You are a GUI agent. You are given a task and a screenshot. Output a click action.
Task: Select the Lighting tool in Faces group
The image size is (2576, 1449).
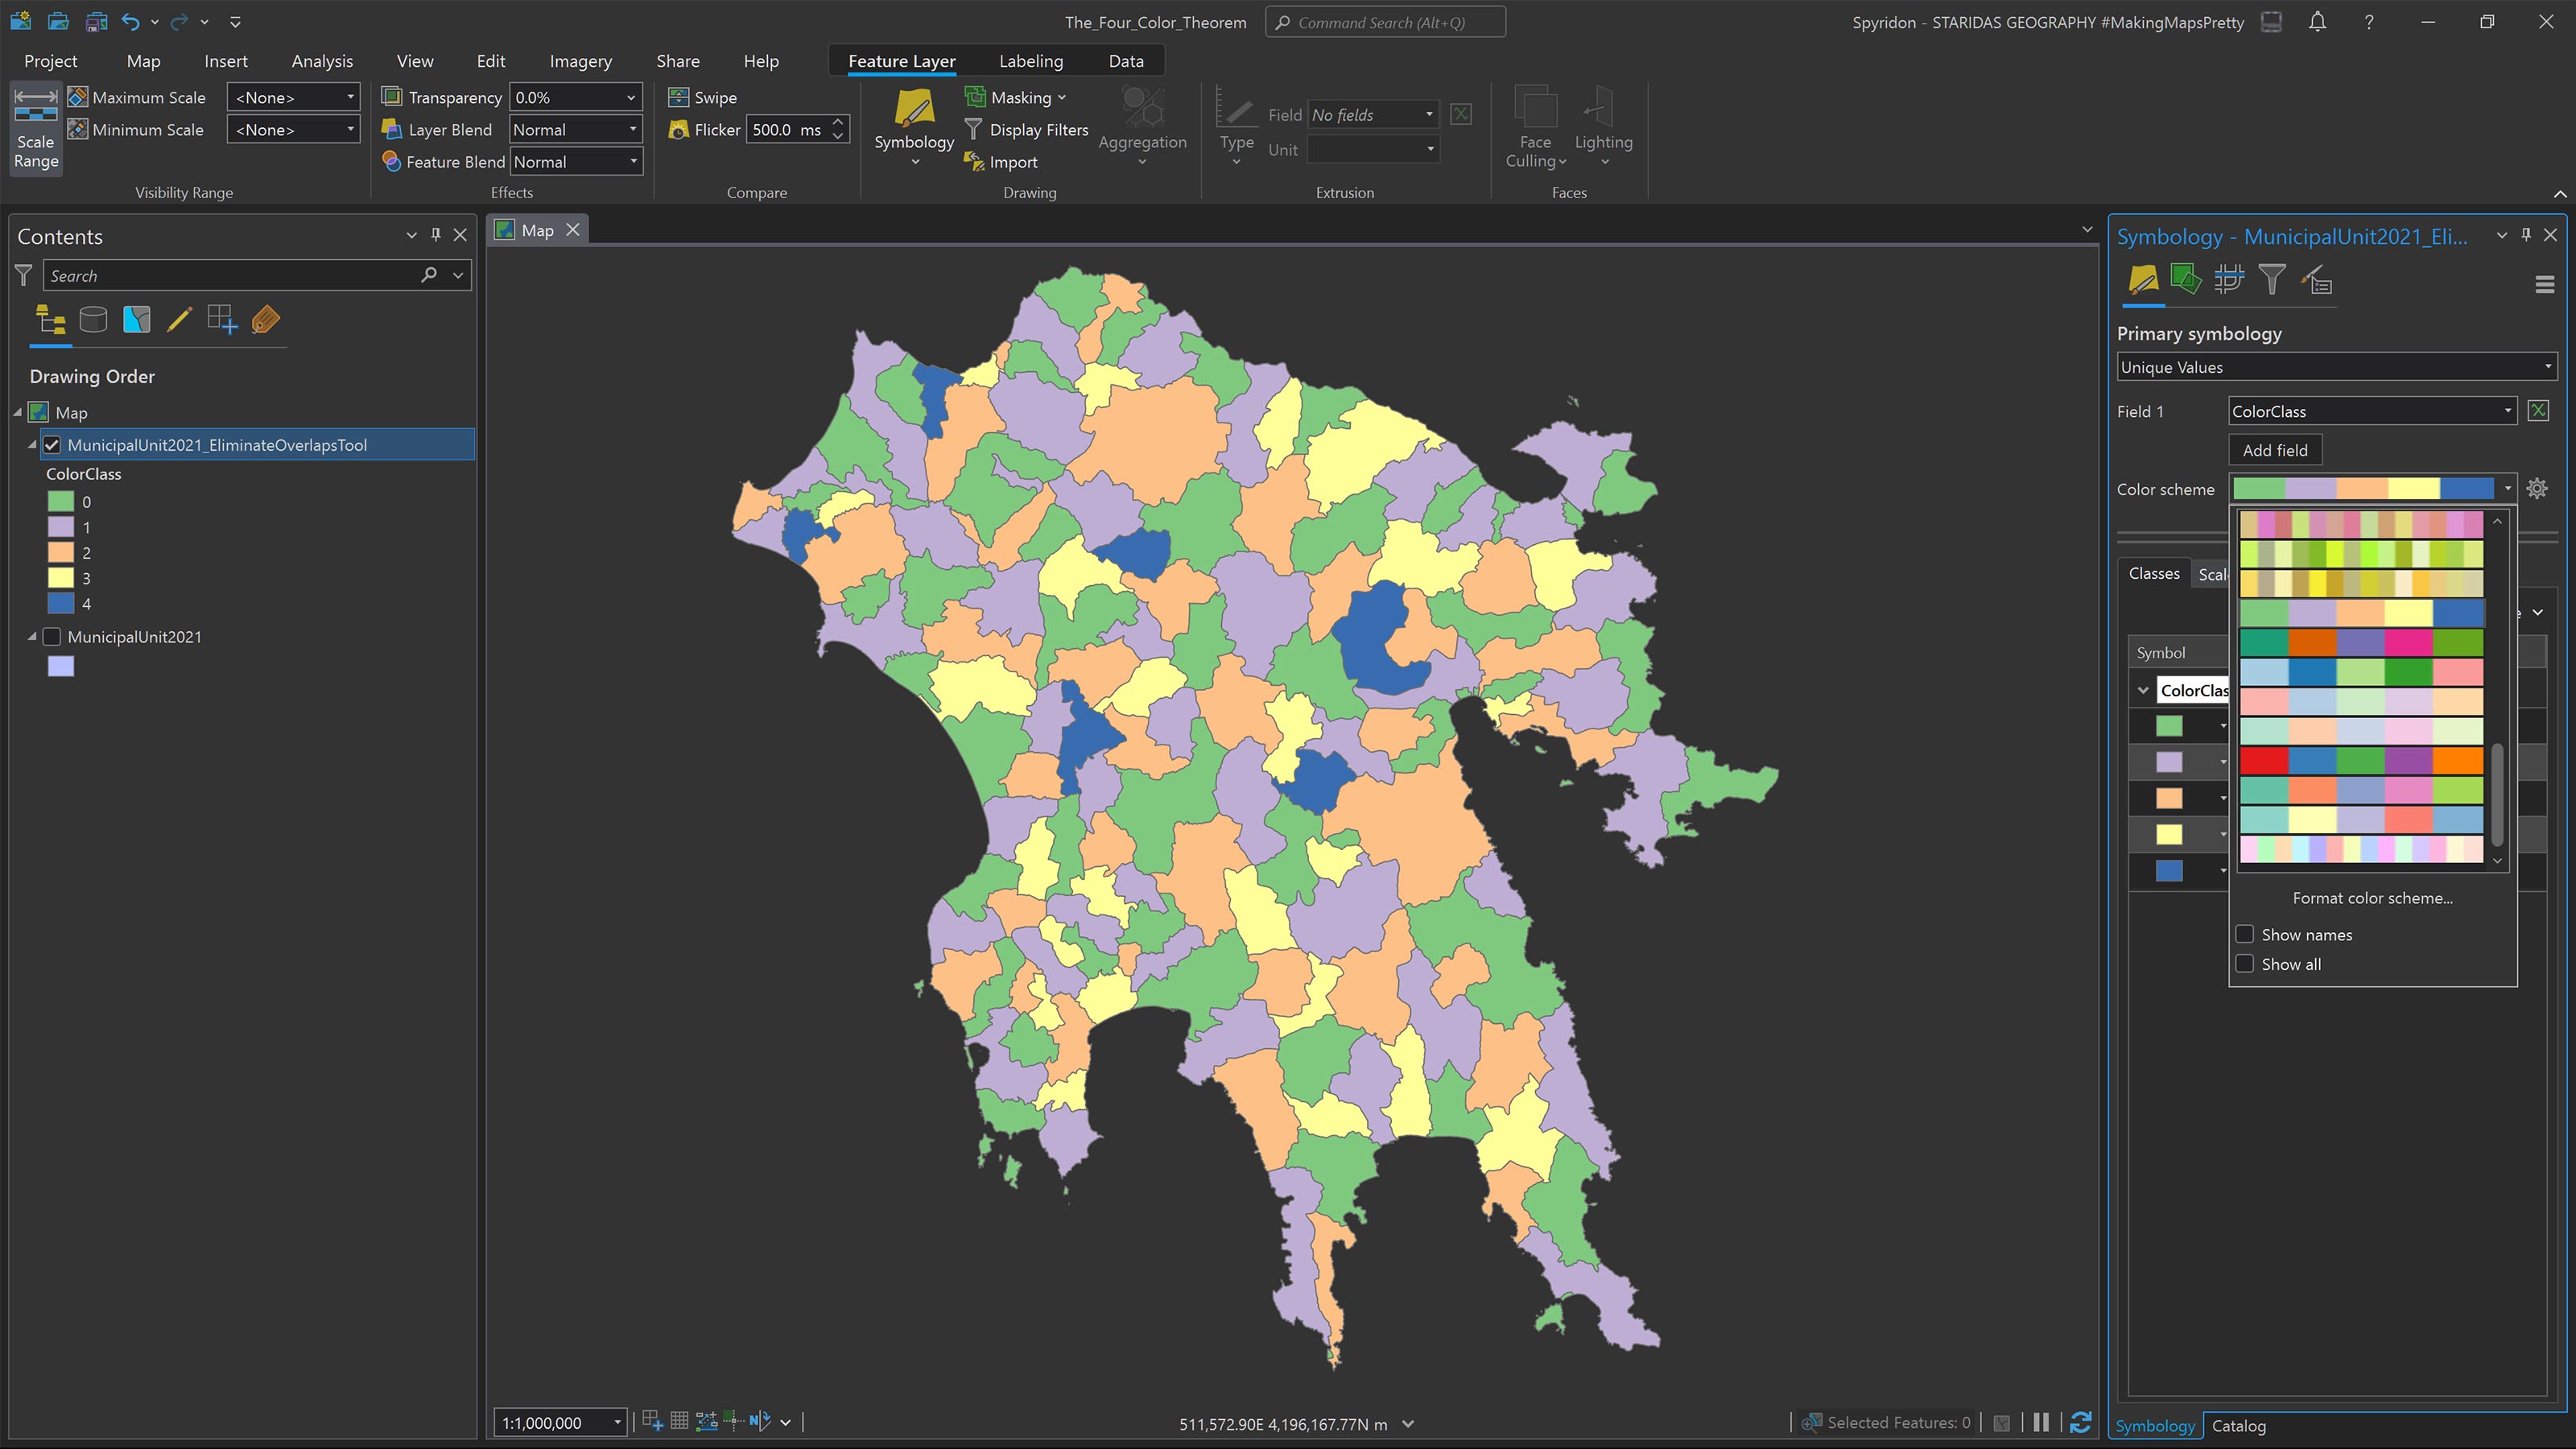(1603, 125)
